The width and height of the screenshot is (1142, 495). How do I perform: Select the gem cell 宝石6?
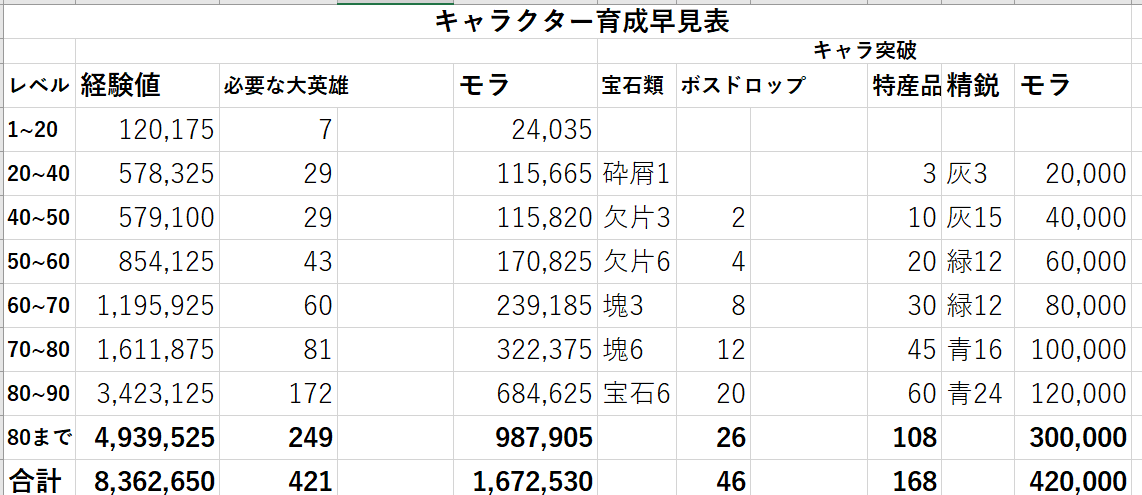[x=637, y=394]
